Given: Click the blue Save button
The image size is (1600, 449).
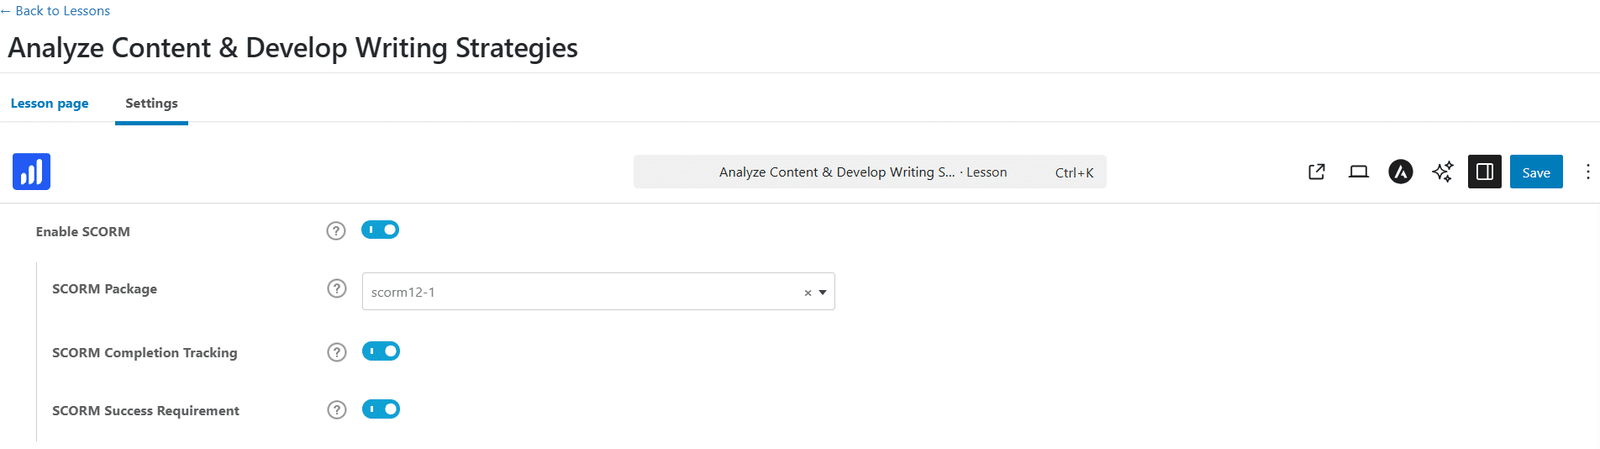Looking at the screenshot, I should point(1536,172).
